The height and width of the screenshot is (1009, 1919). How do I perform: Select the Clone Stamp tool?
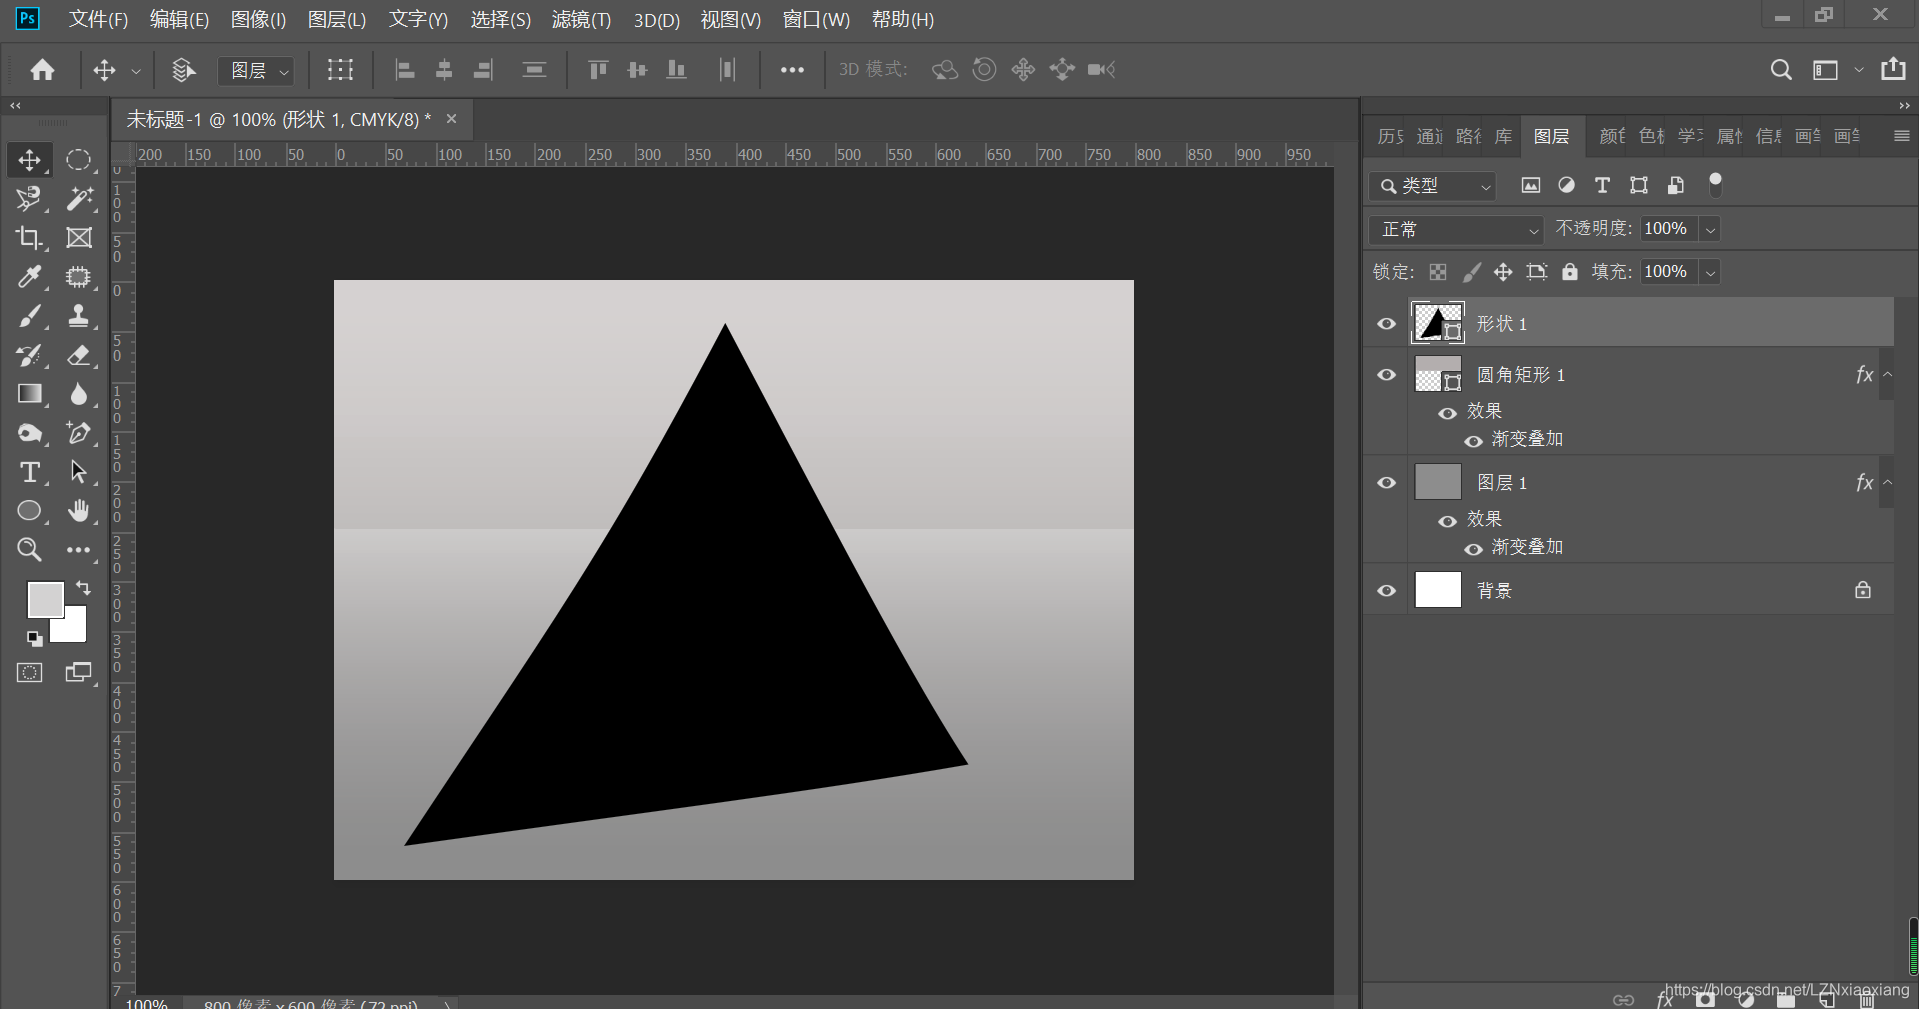coord(78,316)
